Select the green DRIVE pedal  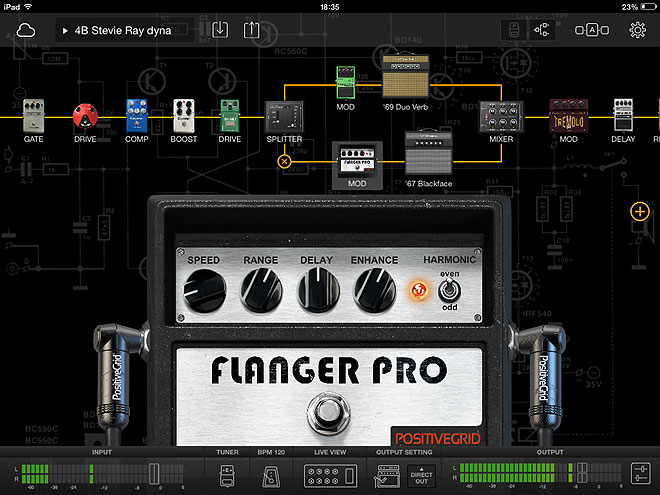(229, 116)
